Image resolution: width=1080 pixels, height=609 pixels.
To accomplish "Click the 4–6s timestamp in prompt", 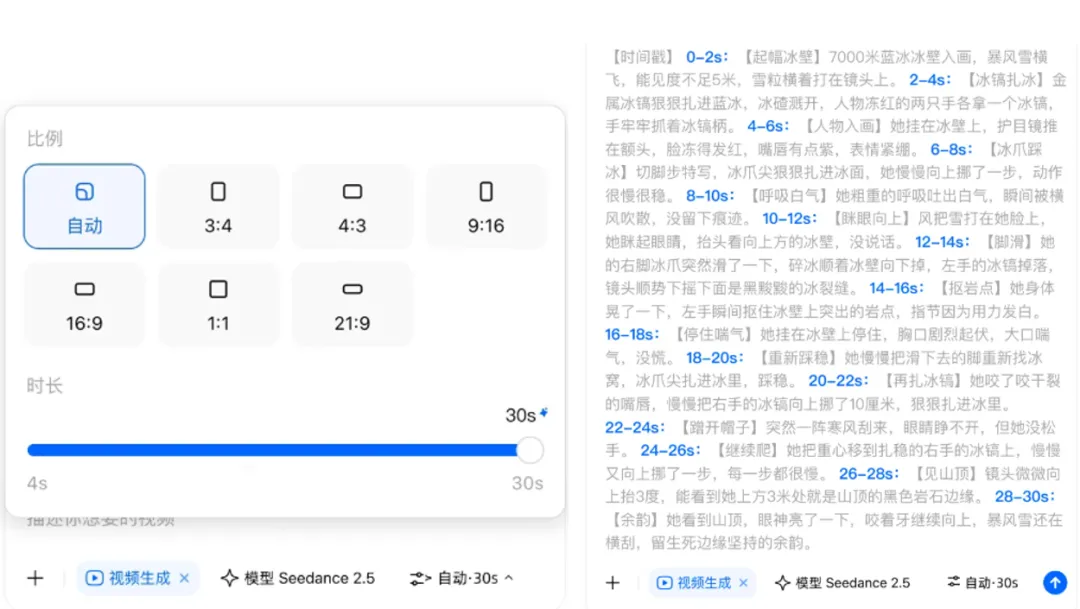I will tap(768, 126).
